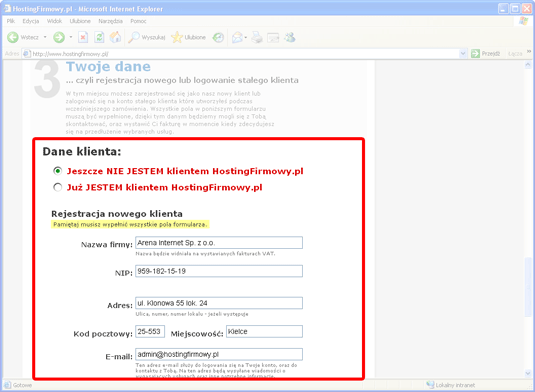The width and height of the screenshot is (535, 392).
Task: Click the page icon in address bar
Action: [27, 54]
